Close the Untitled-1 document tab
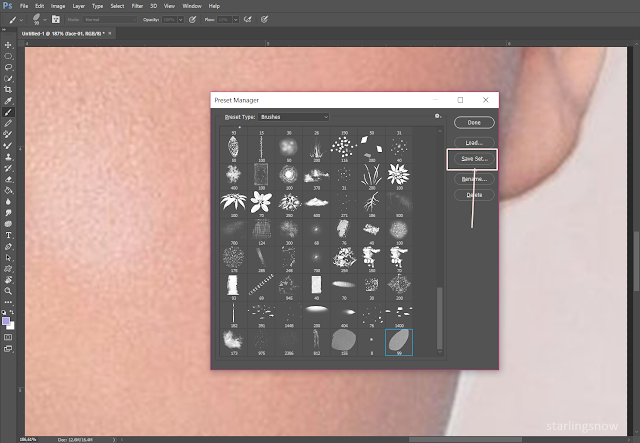640x443 pixels. [109, 33]
